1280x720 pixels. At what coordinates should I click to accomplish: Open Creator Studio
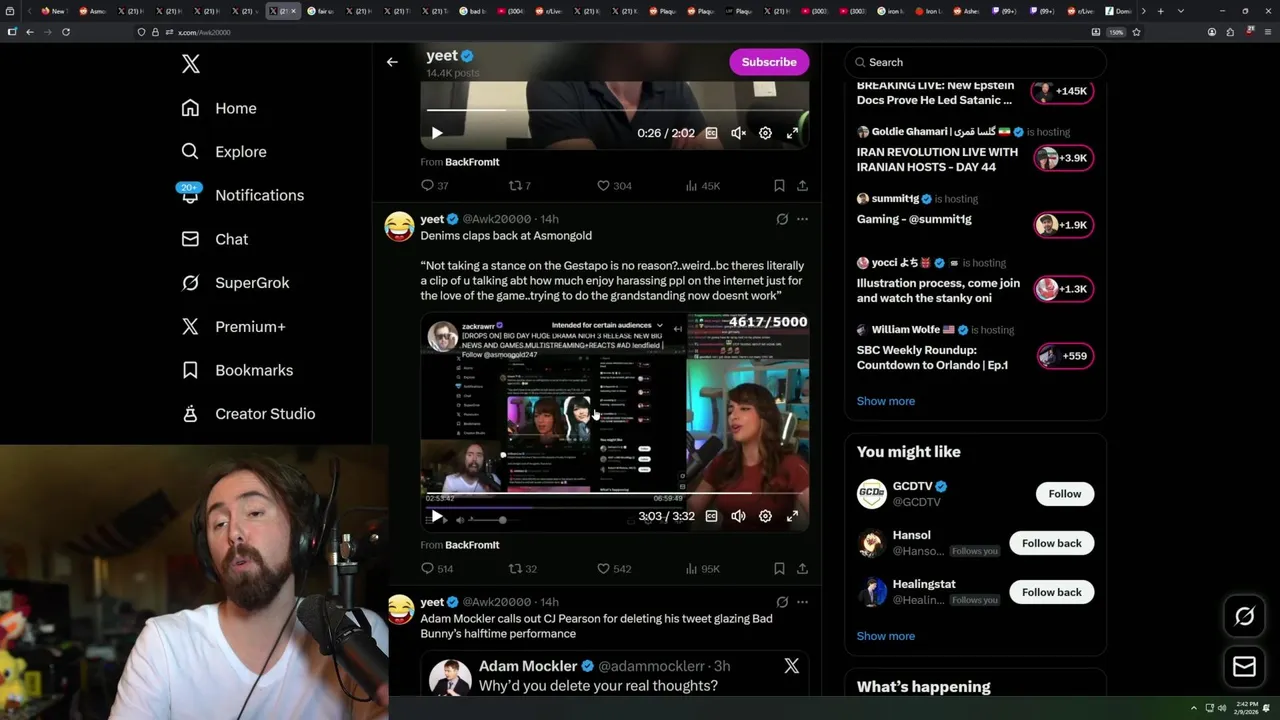[248, 414]
